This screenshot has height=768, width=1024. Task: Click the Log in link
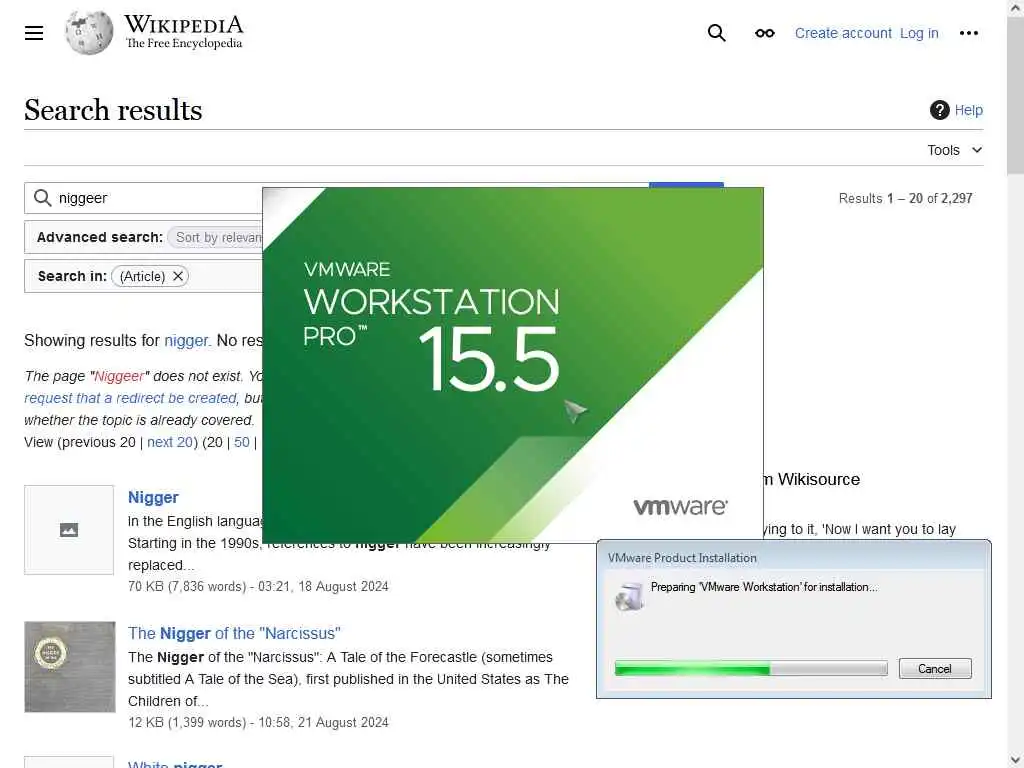919,33
